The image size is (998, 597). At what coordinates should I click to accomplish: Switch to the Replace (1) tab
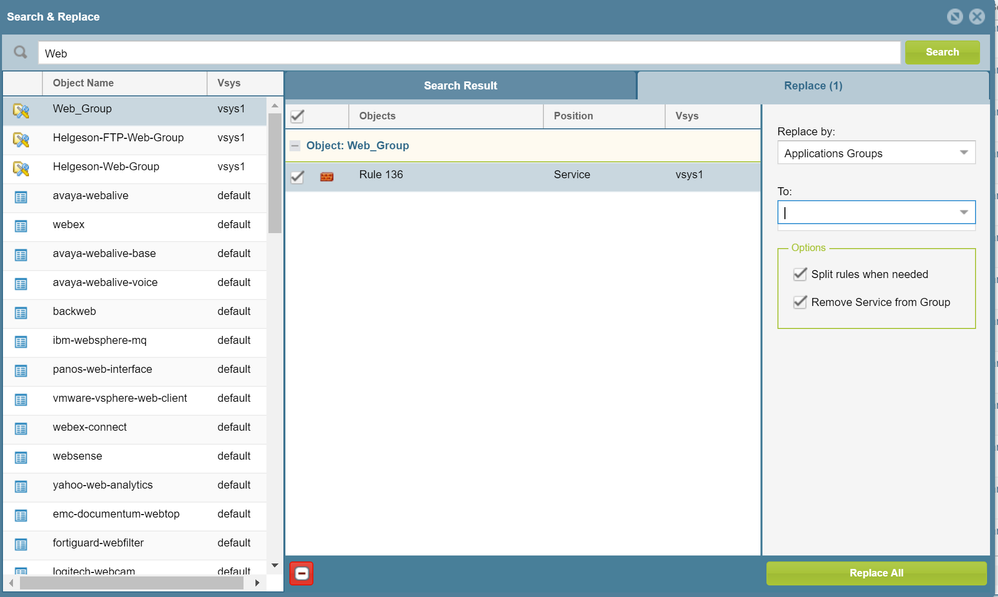tap(813, 85)
